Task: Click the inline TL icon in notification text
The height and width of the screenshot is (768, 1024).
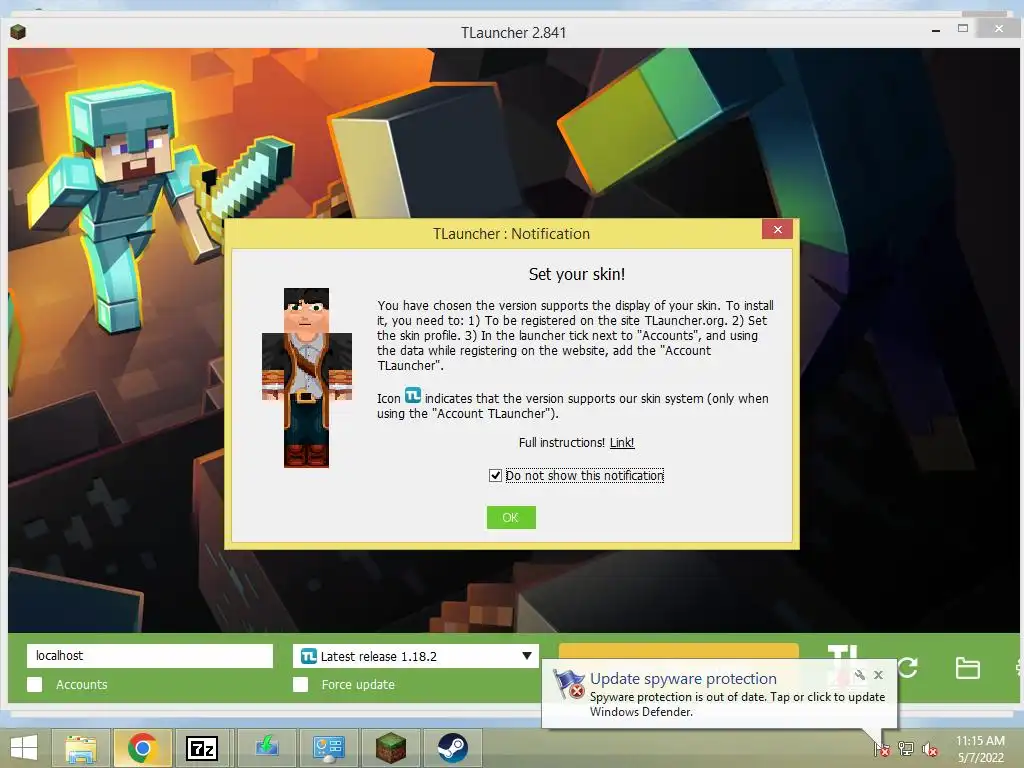Action: click(x=413, y=395)
